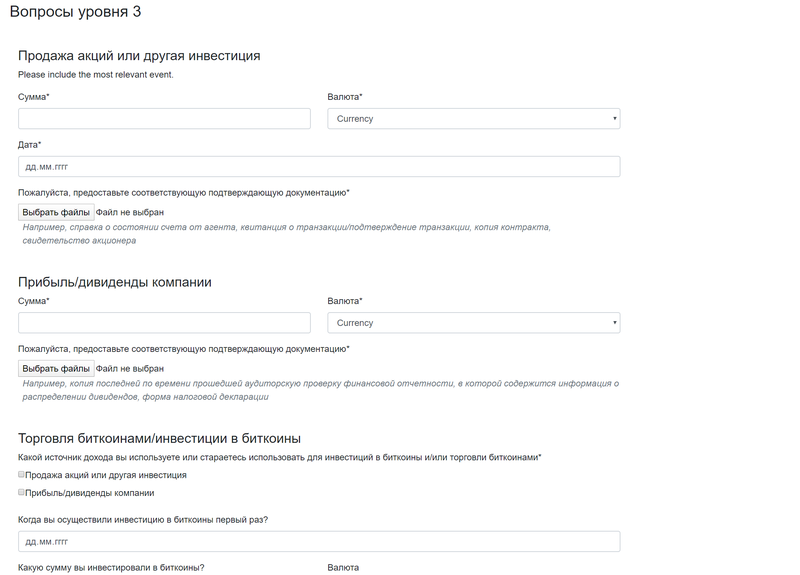Click the first bitcoin investment date field
Viewport: 800px width, 575px height.
click(319, 541)
